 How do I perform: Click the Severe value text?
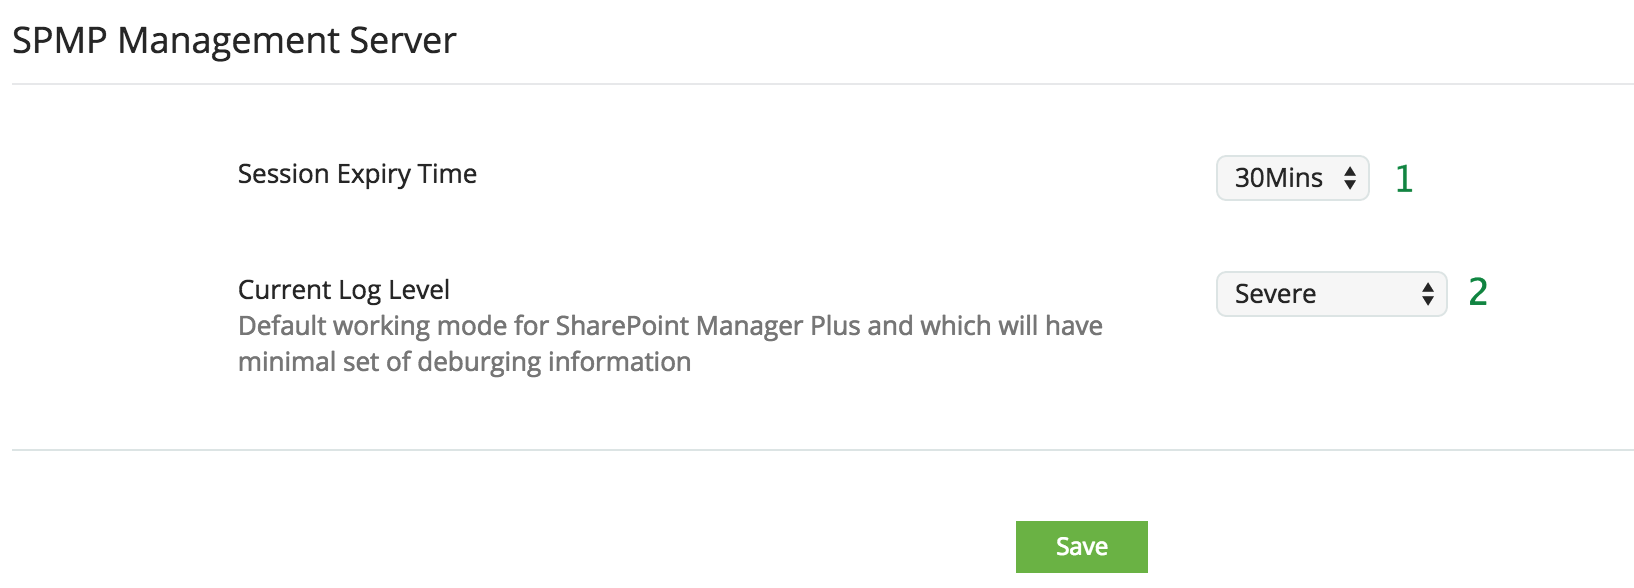[x=1275, y=294]
